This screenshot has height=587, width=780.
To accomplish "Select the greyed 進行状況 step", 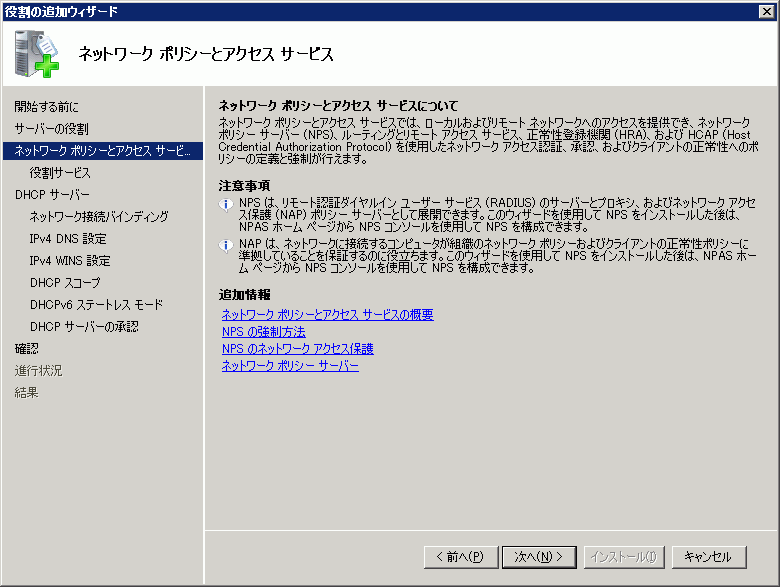I will [x=38, y=371].
